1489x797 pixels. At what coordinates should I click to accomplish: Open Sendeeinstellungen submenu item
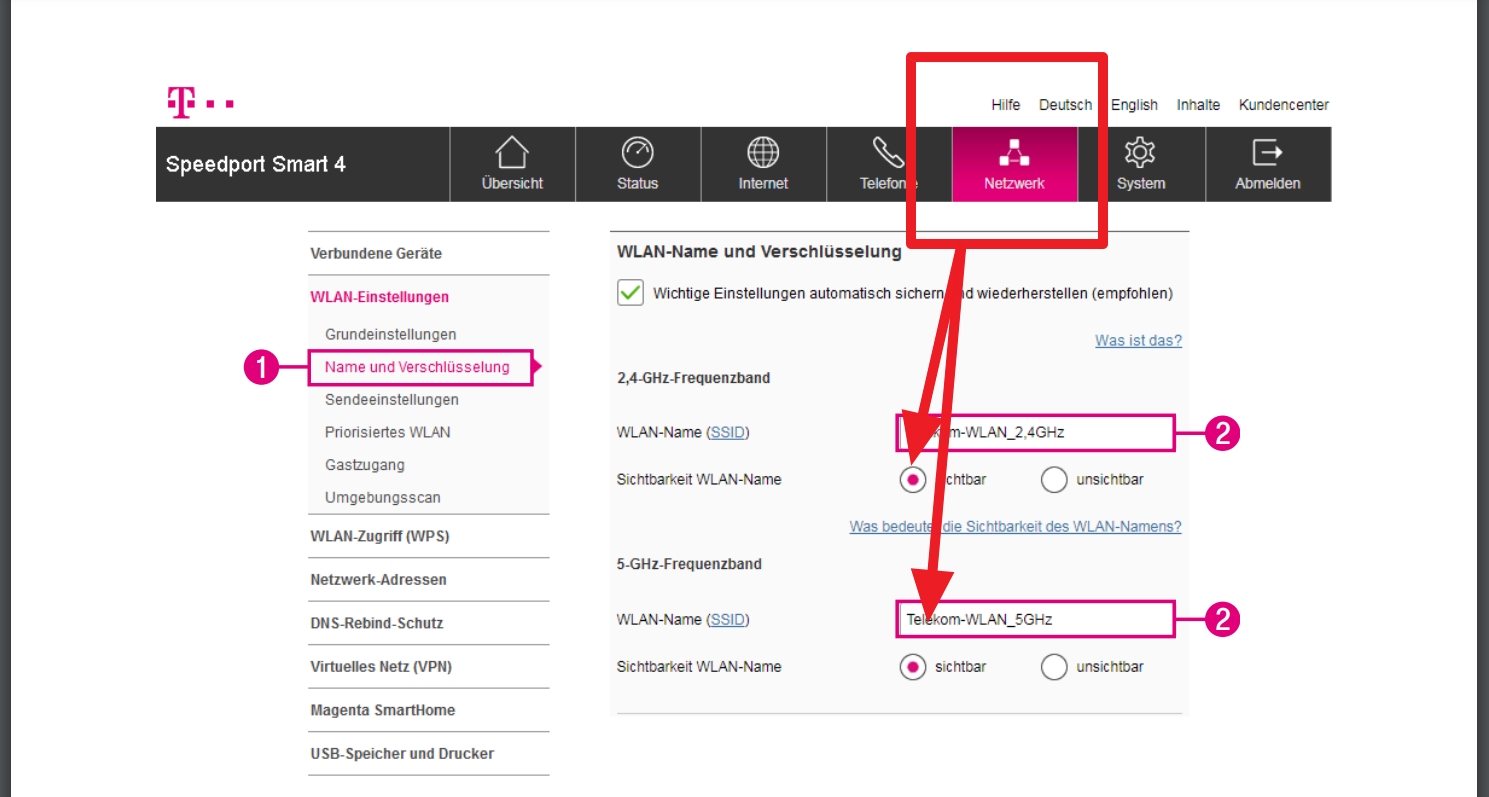[x=392, y=400]
